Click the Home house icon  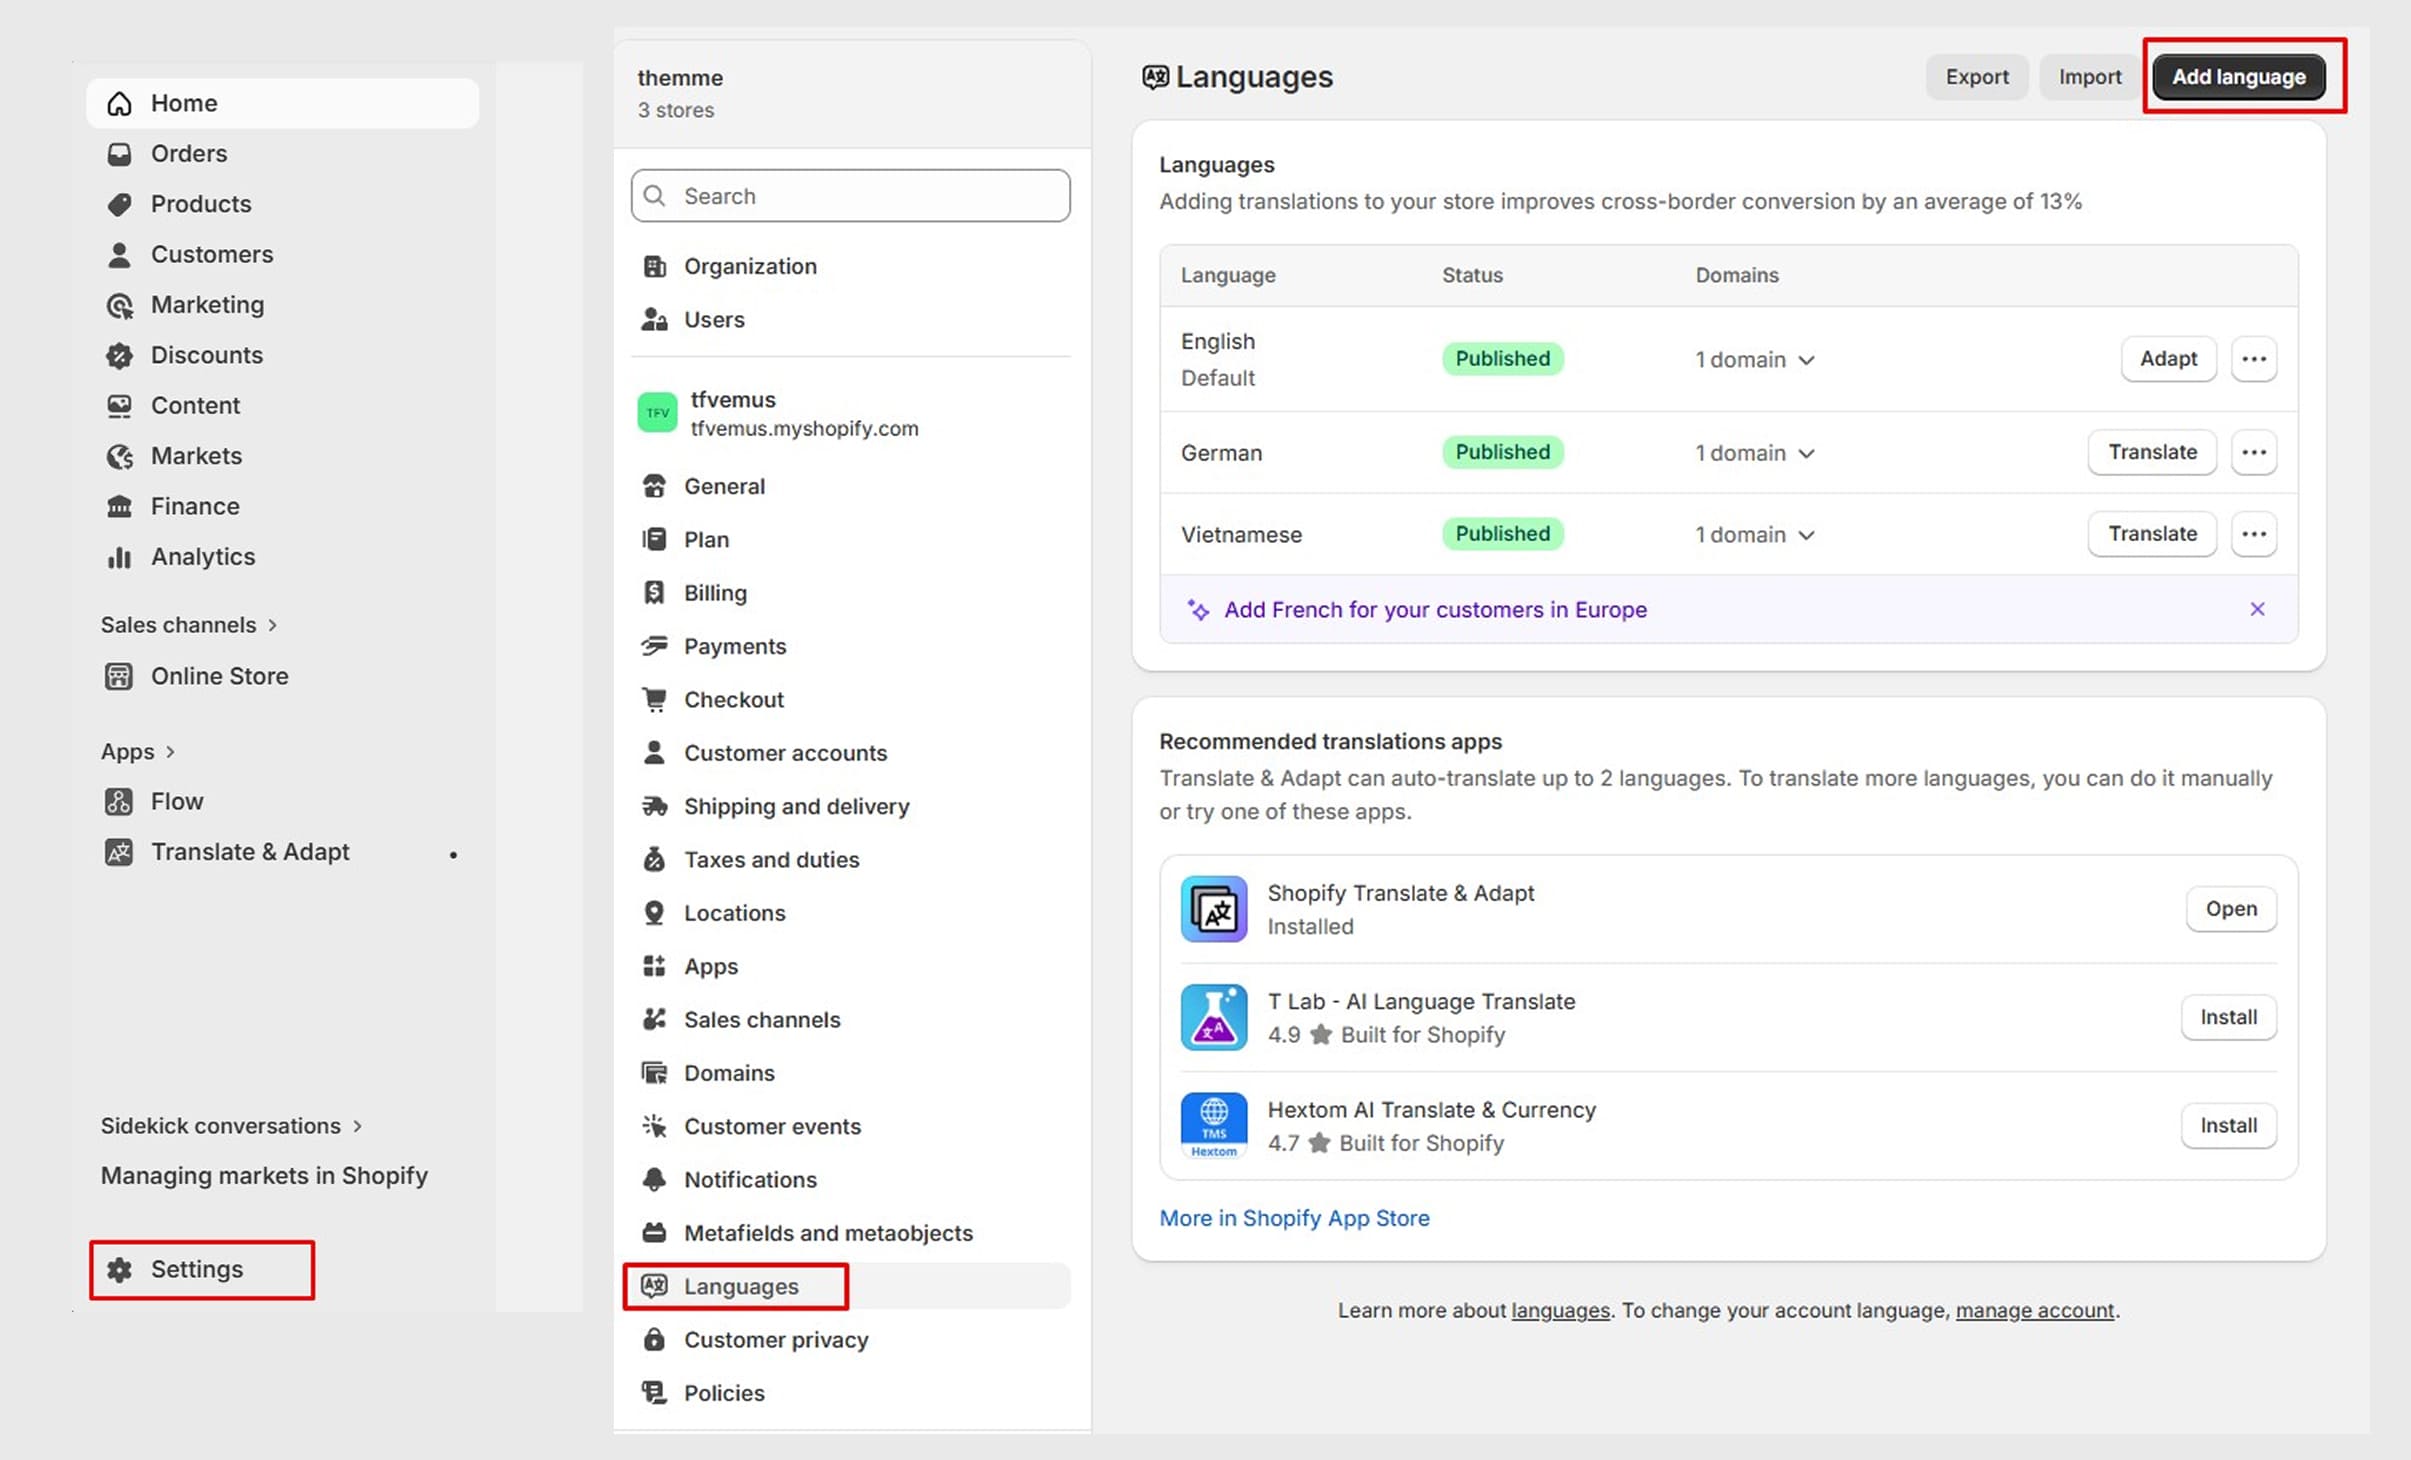click(x=119, y=103)
